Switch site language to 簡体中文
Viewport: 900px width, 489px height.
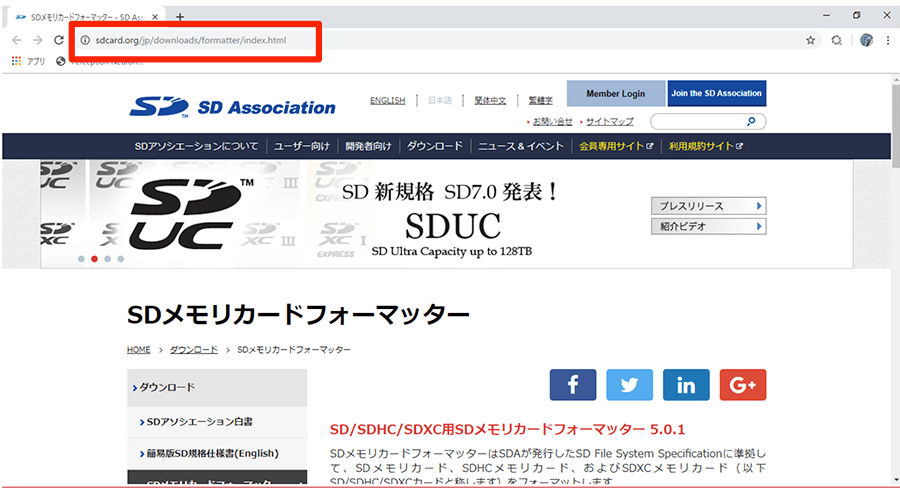[x=490, y=100]
